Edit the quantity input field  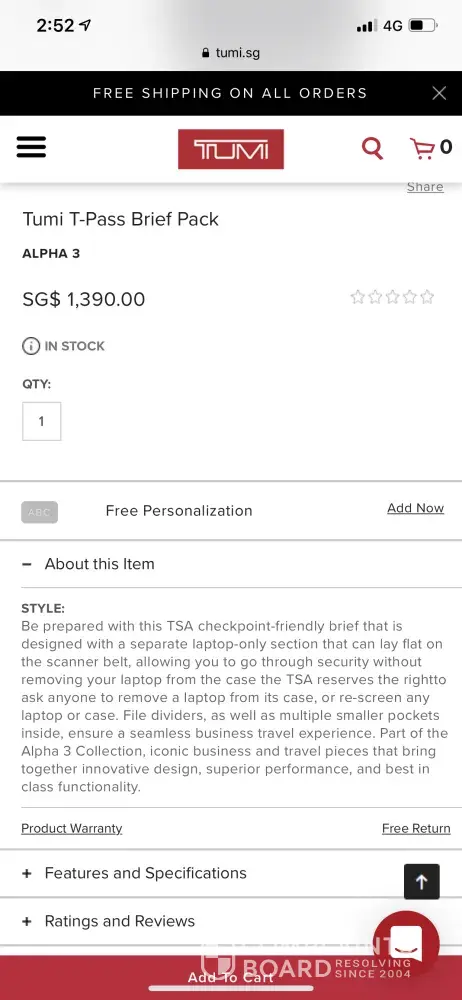point(41,421)
